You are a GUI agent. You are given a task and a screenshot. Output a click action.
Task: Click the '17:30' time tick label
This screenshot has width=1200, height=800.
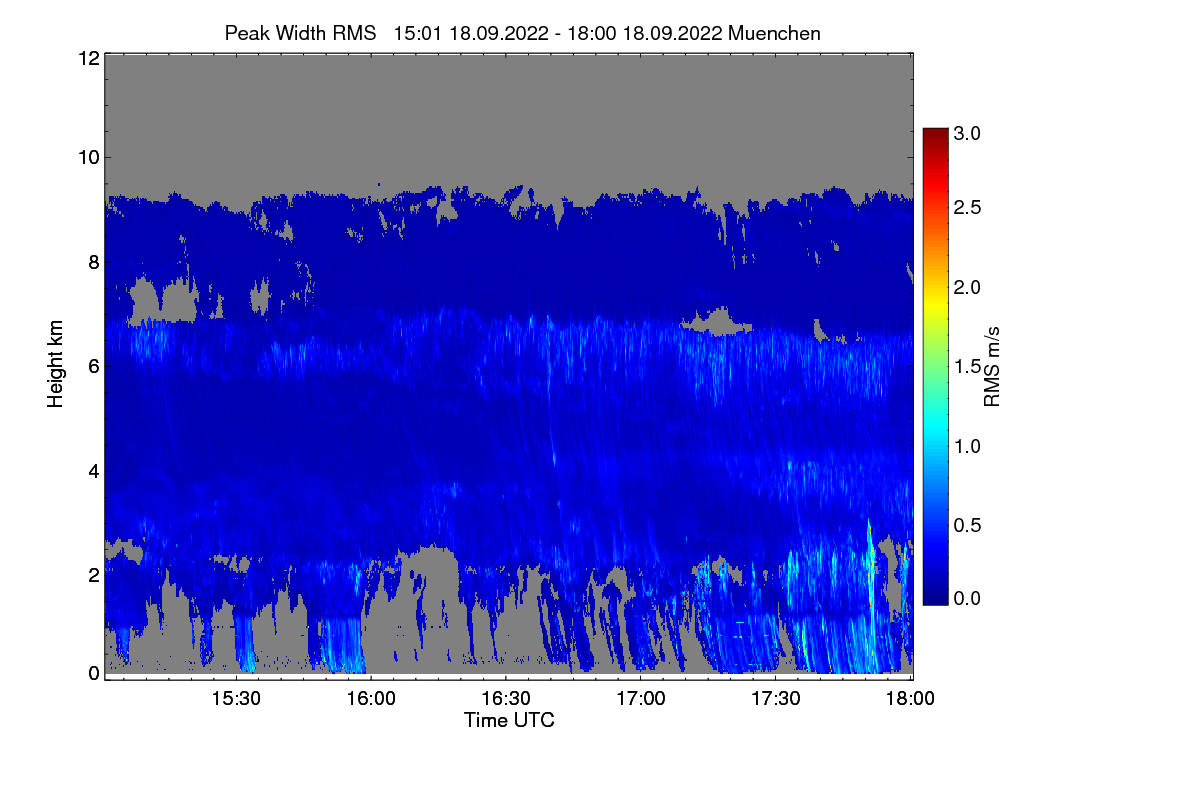pos(776,699)
